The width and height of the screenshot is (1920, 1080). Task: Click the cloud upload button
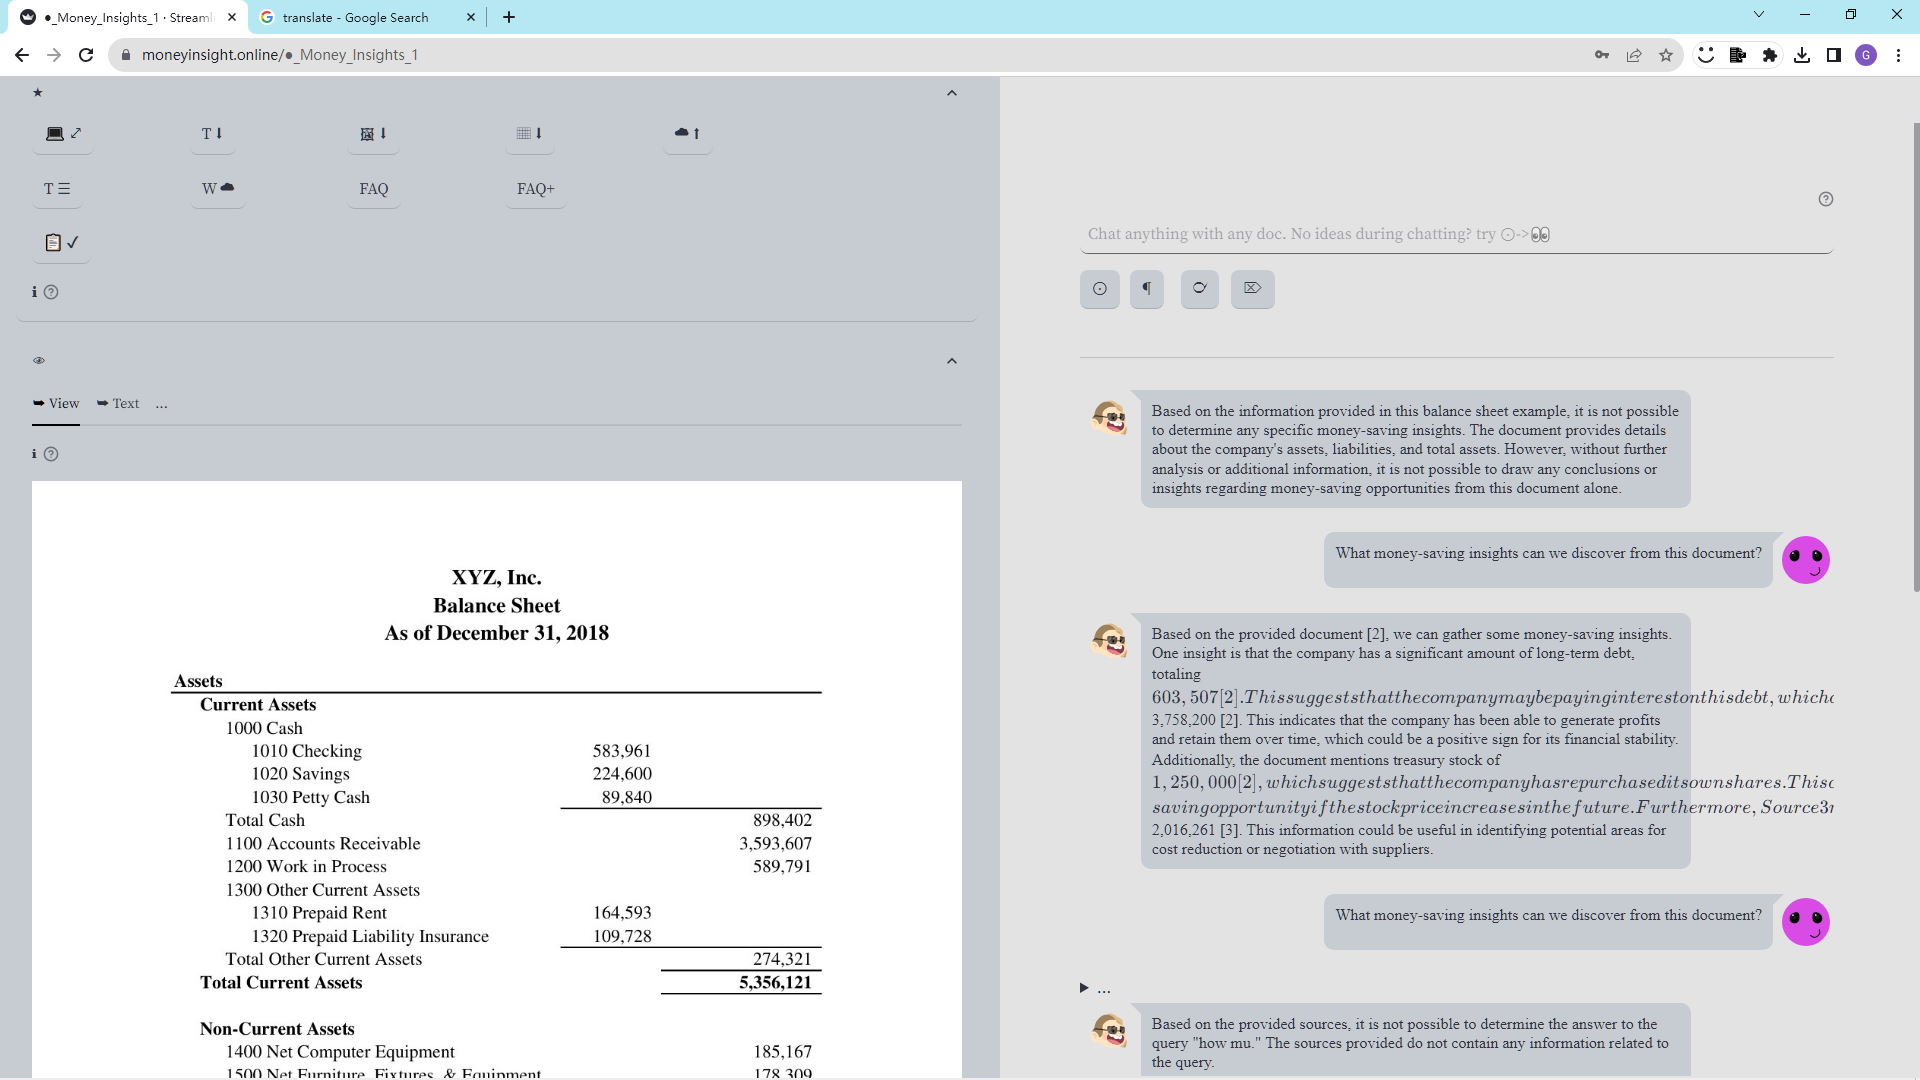pos(687,133)
